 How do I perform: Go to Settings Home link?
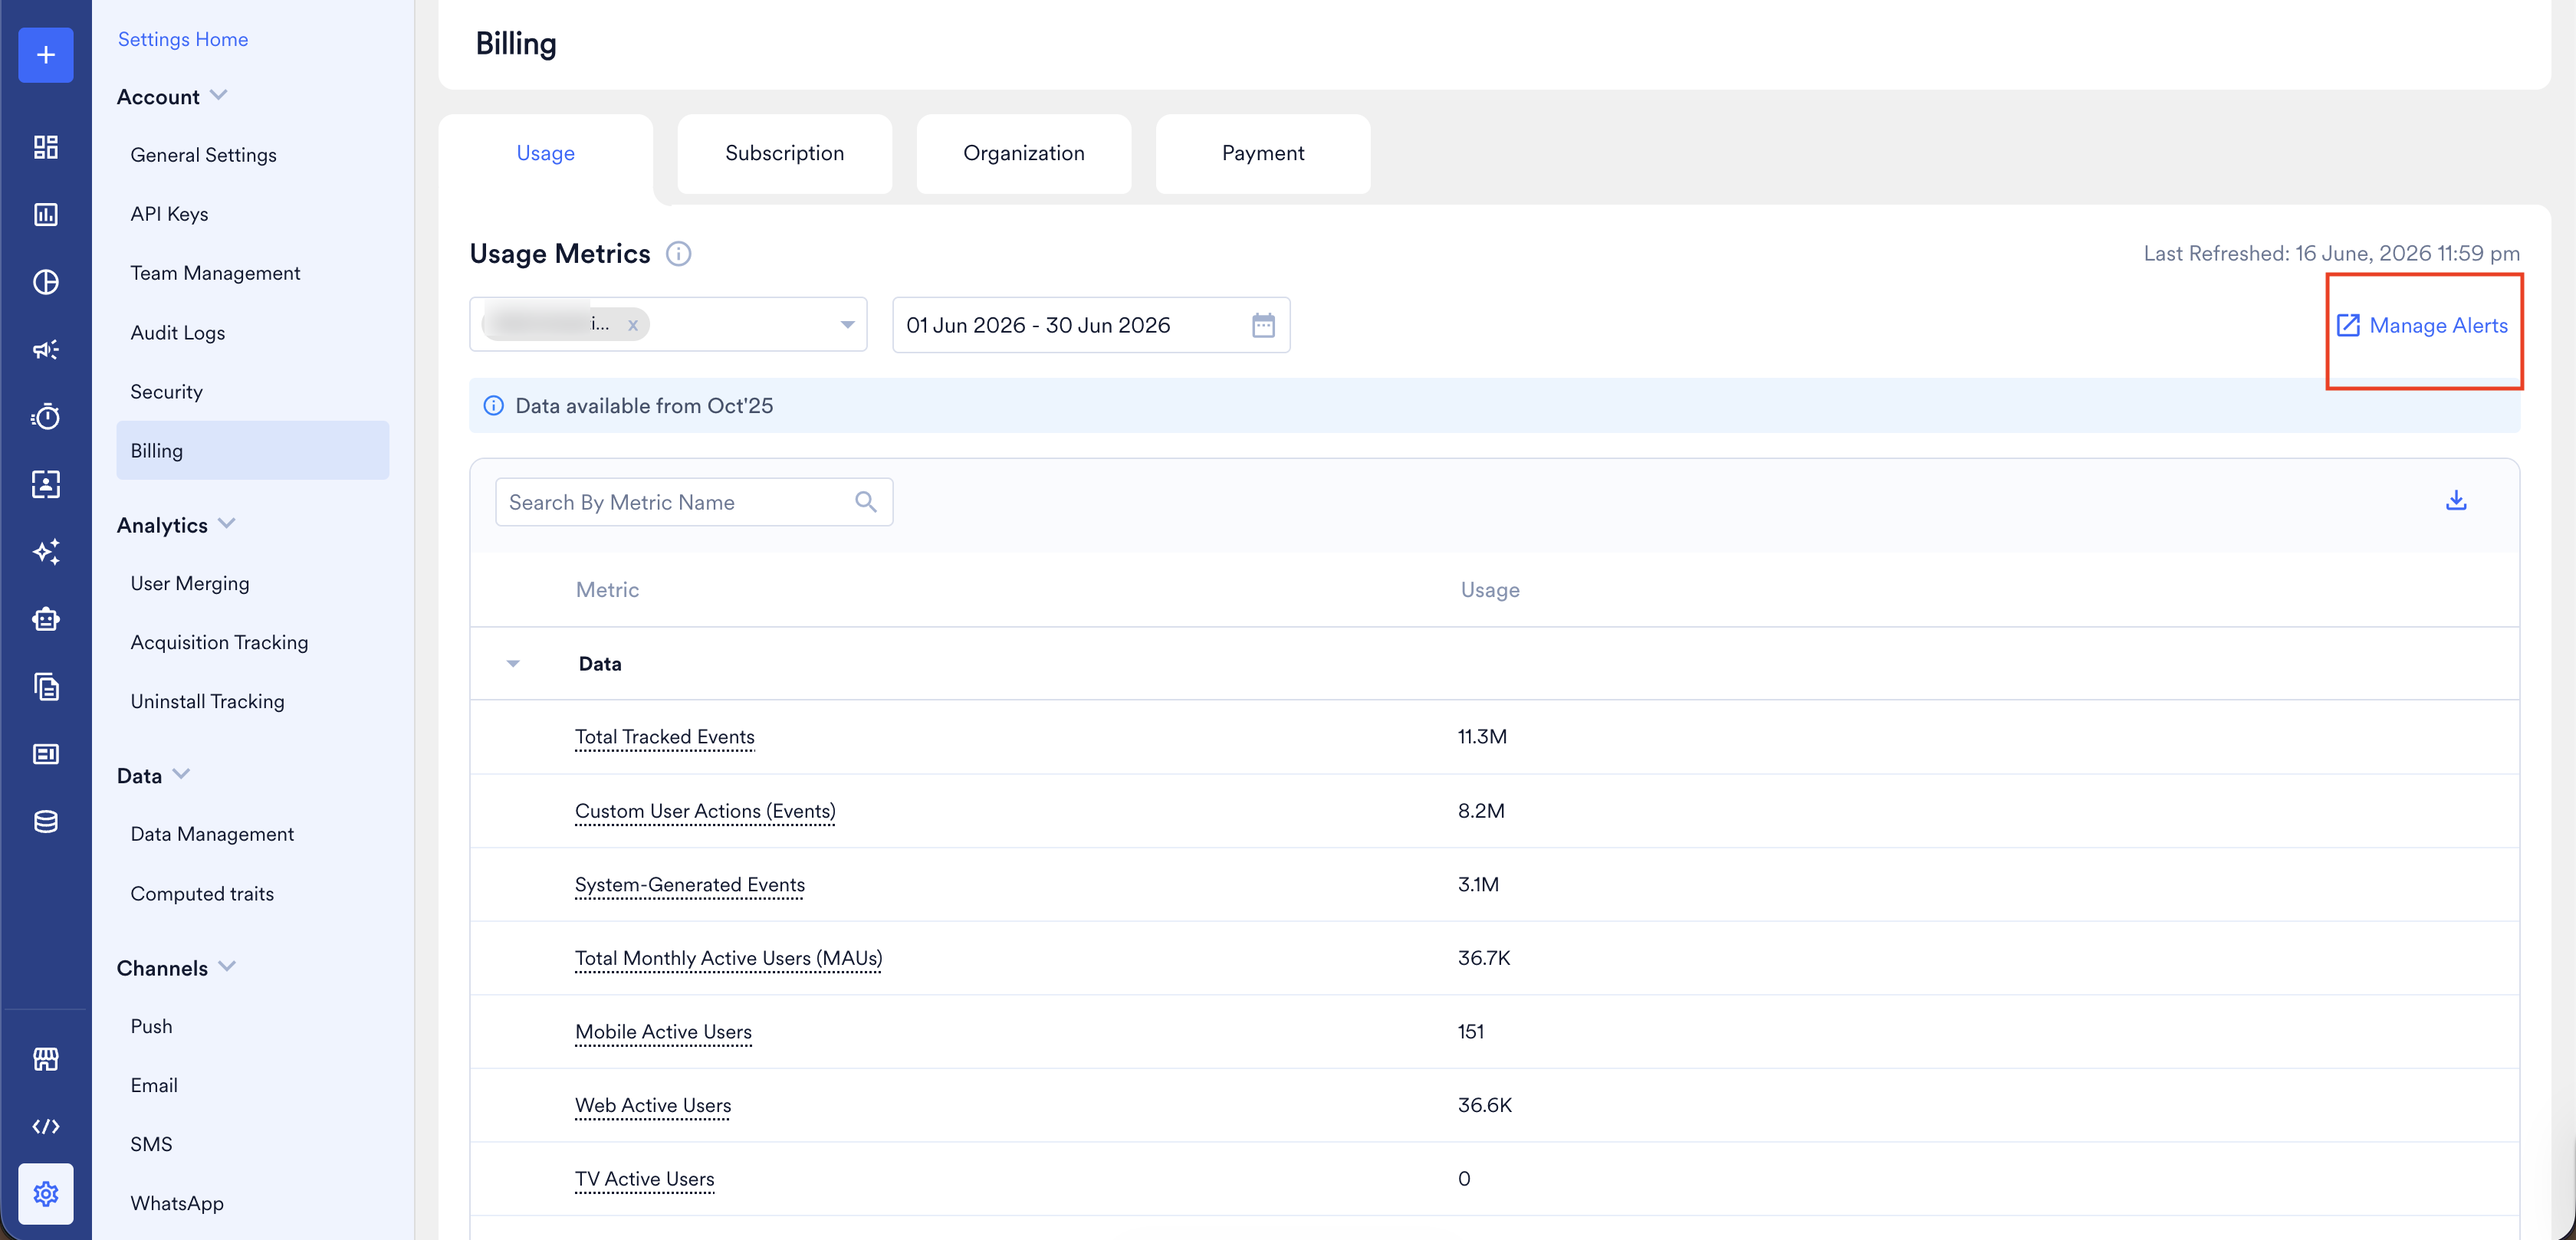pyautogui.click(x=183, y=39)
